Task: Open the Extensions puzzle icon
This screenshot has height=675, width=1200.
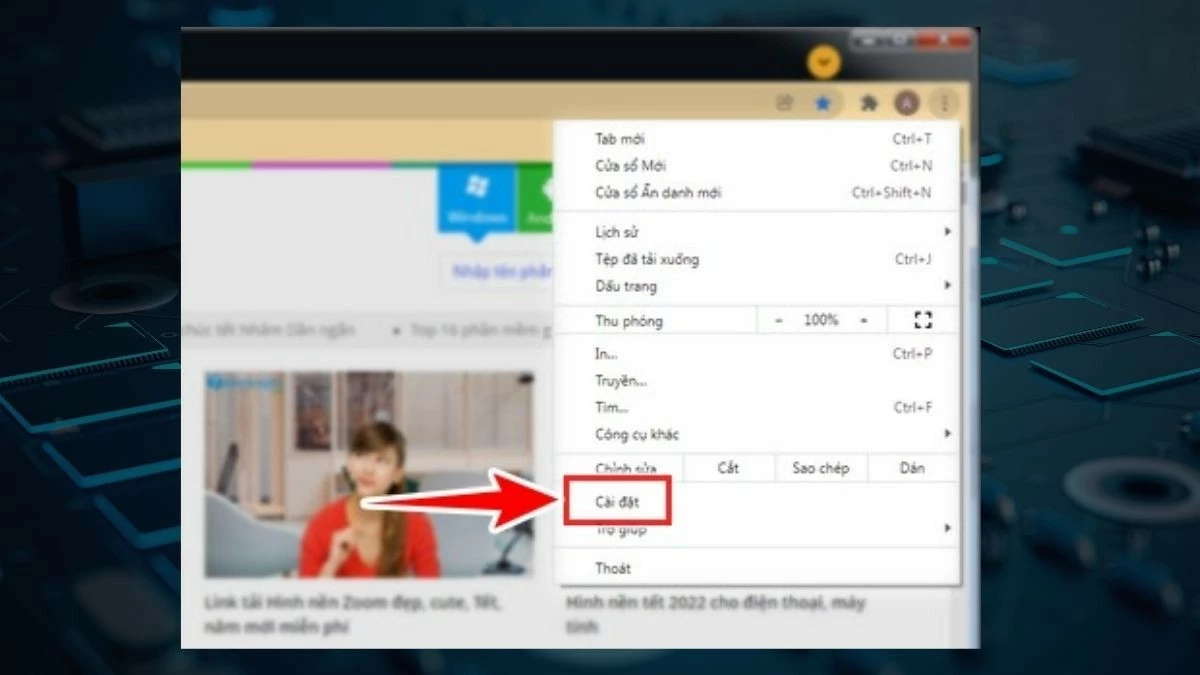Action: (x=869, y=102)
